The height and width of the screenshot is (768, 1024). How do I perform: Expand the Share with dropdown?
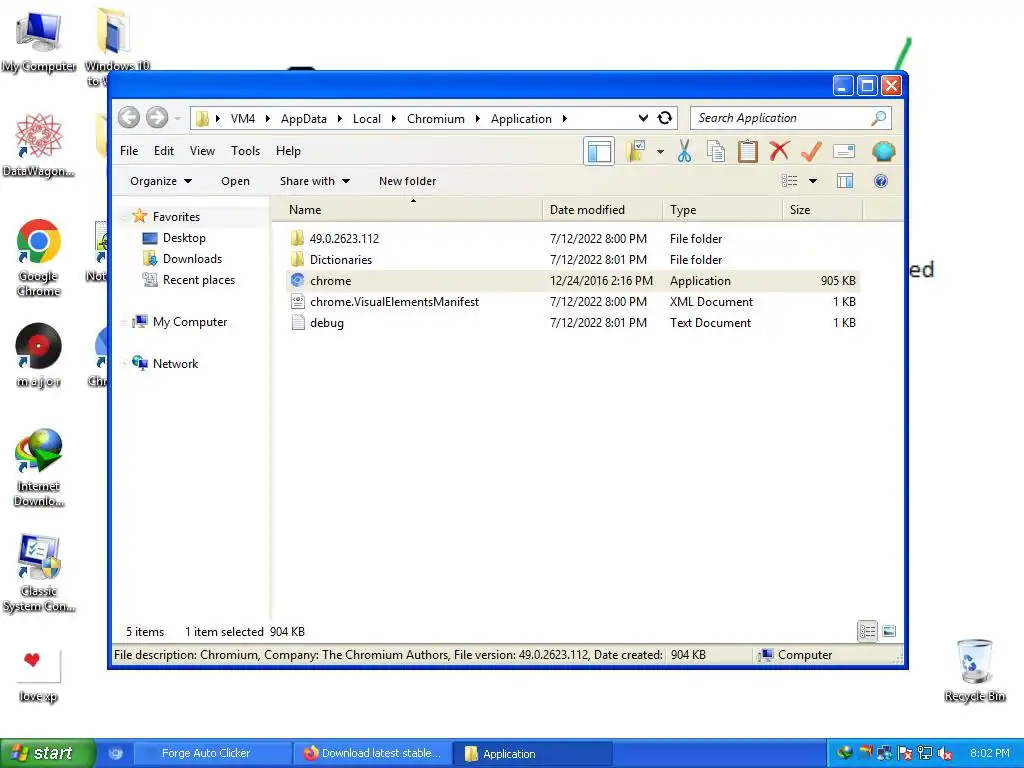(x=315, y=181)
